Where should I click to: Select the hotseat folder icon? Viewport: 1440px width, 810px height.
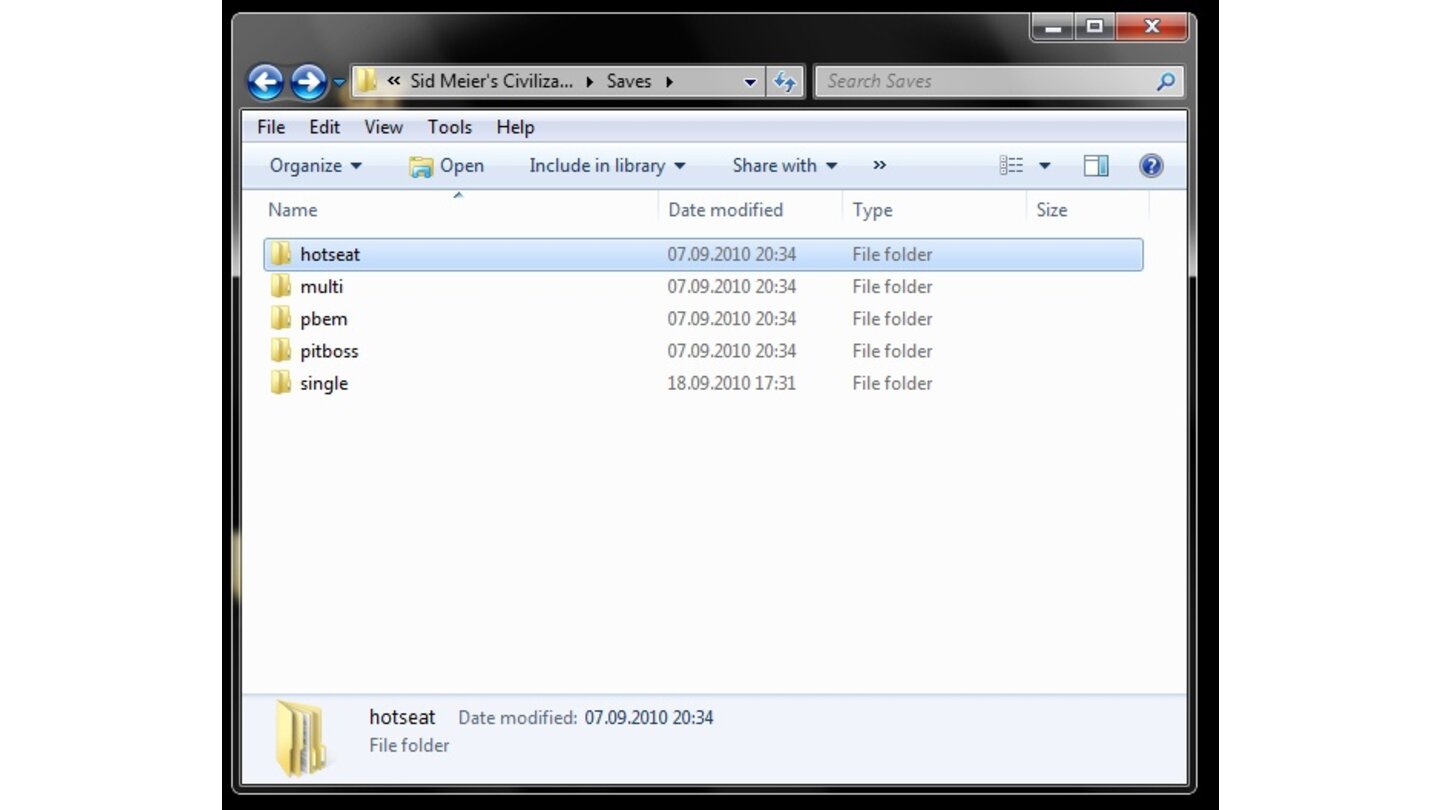coord(281,254)
